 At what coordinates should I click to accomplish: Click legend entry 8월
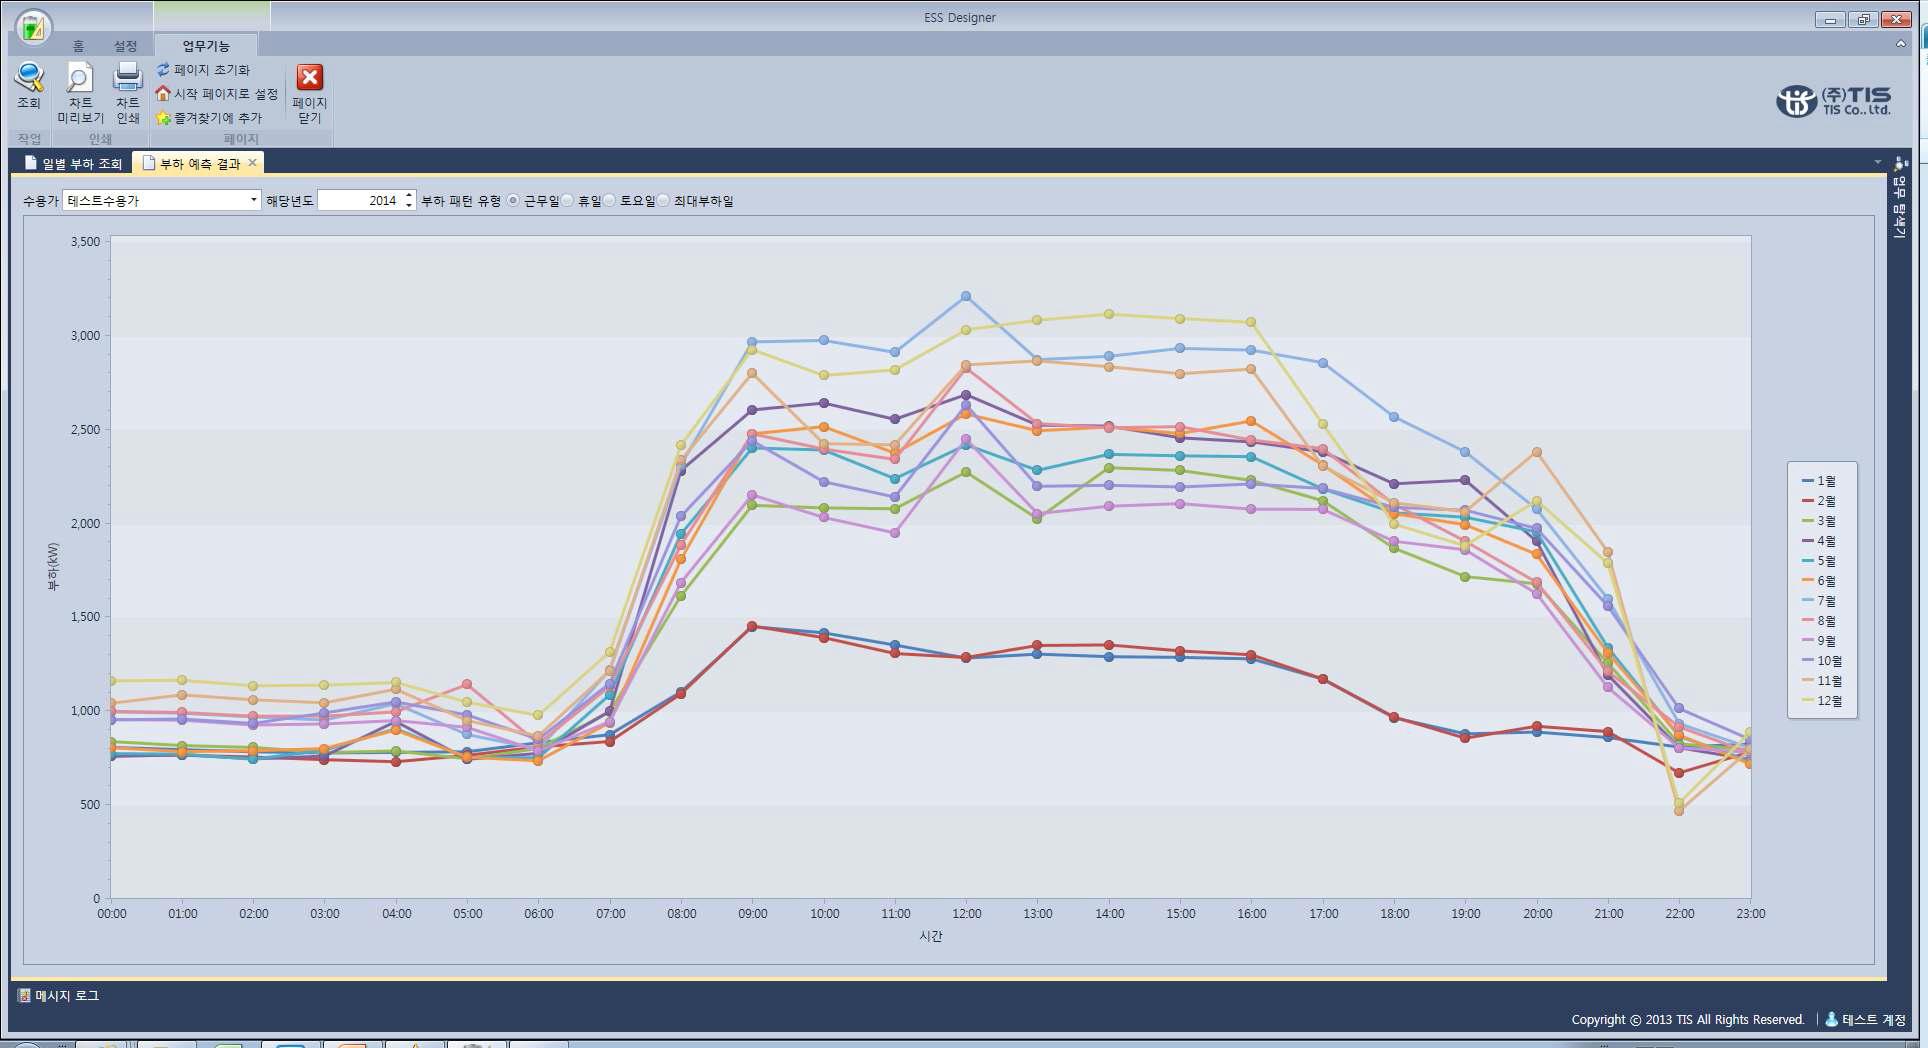tap(1819, 621)
